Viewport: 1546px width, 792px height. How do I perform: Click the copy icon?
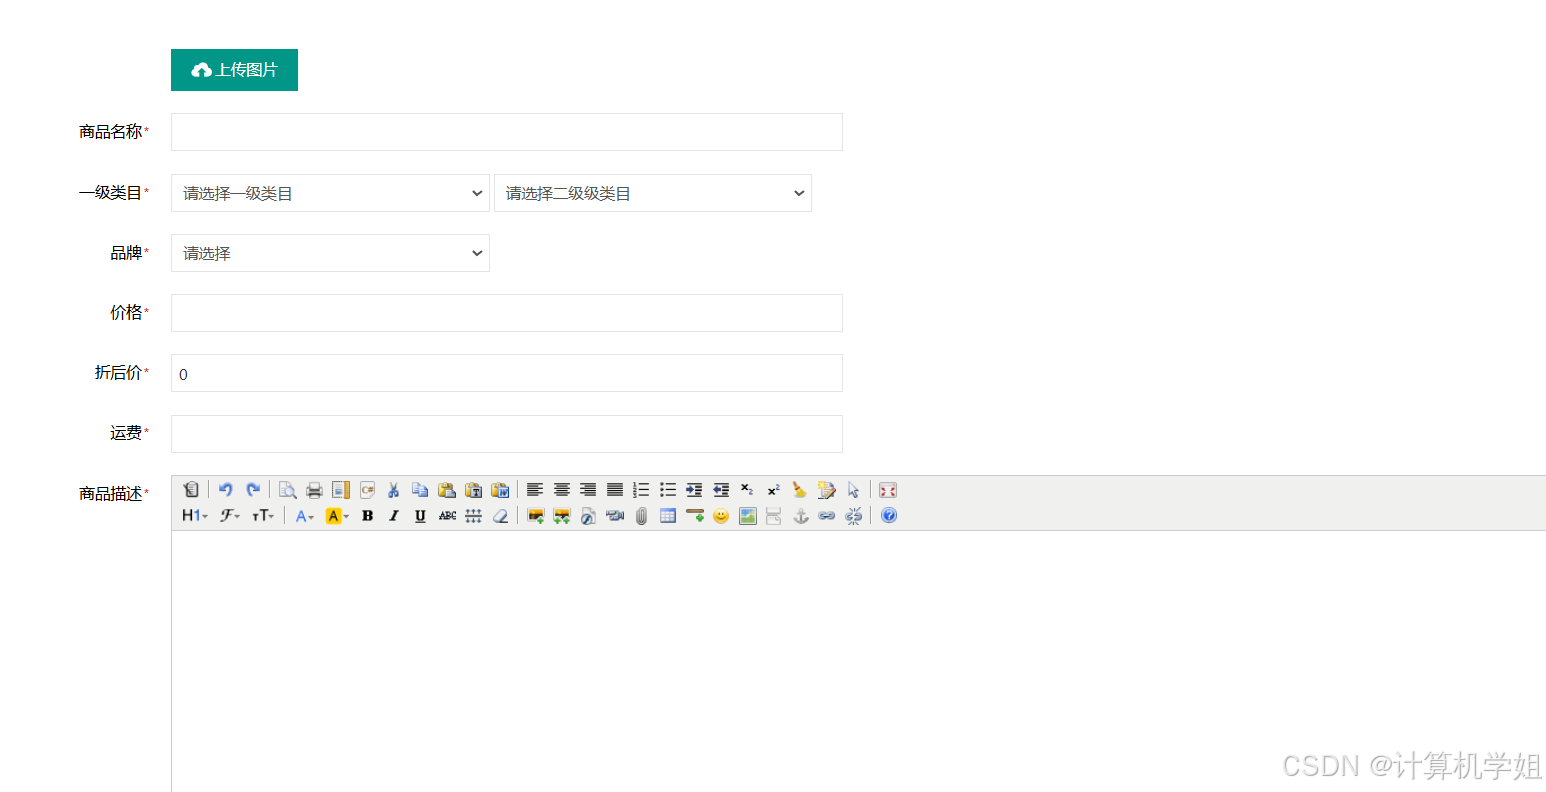click(420, 490)
